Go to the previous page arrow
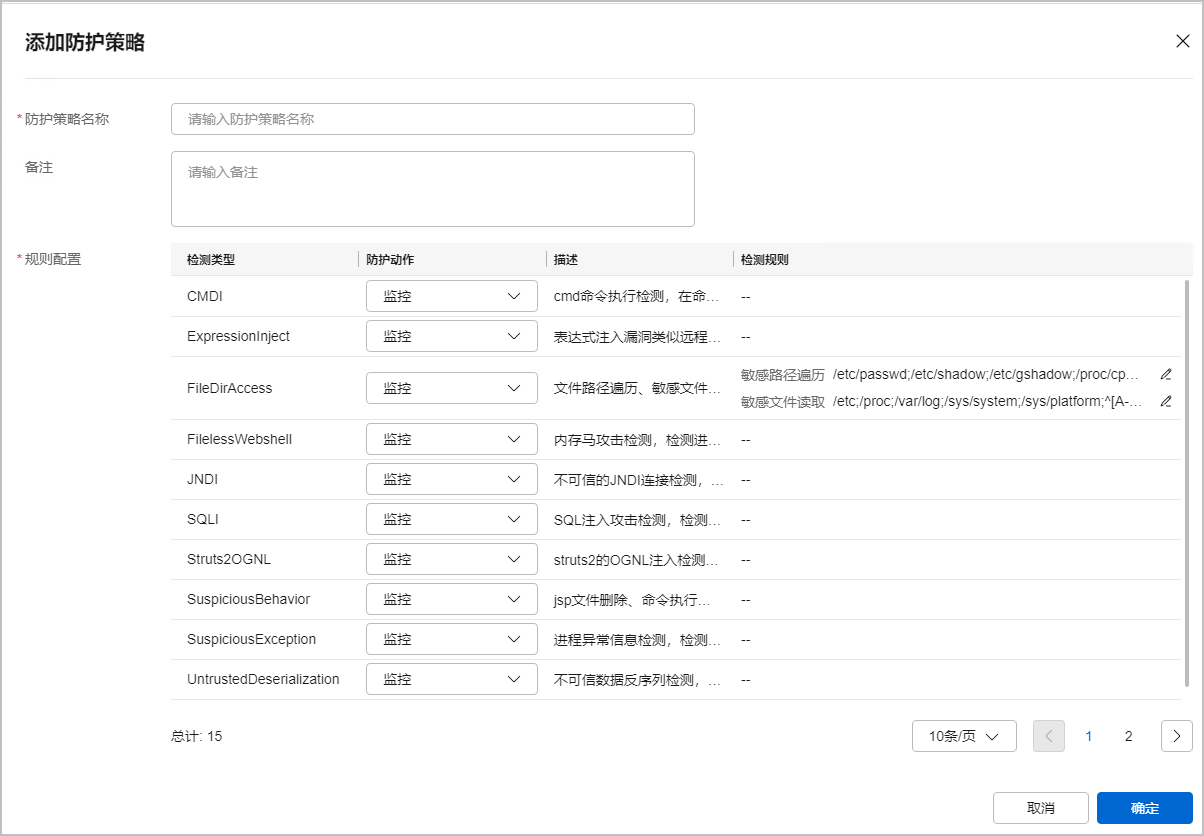The width and height of the screenshot is (1204, 836). pos(1049,736)
